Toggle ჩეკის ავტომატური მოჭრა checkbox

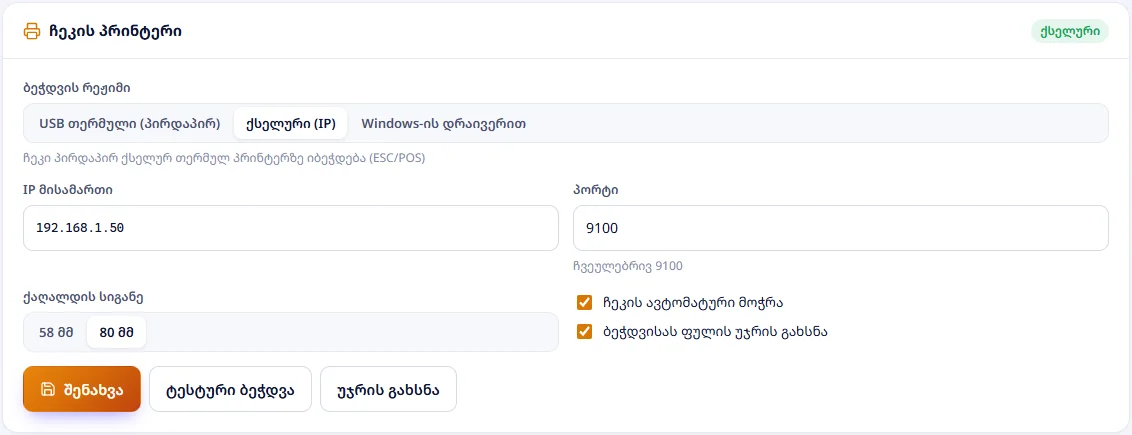(x=584, y=302)
